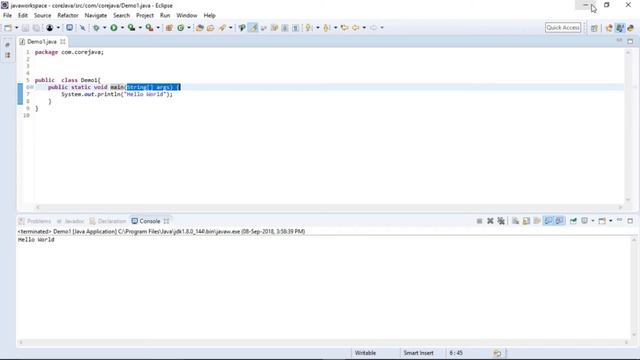Toggle Show Console on Standard Out

point(548,221)
